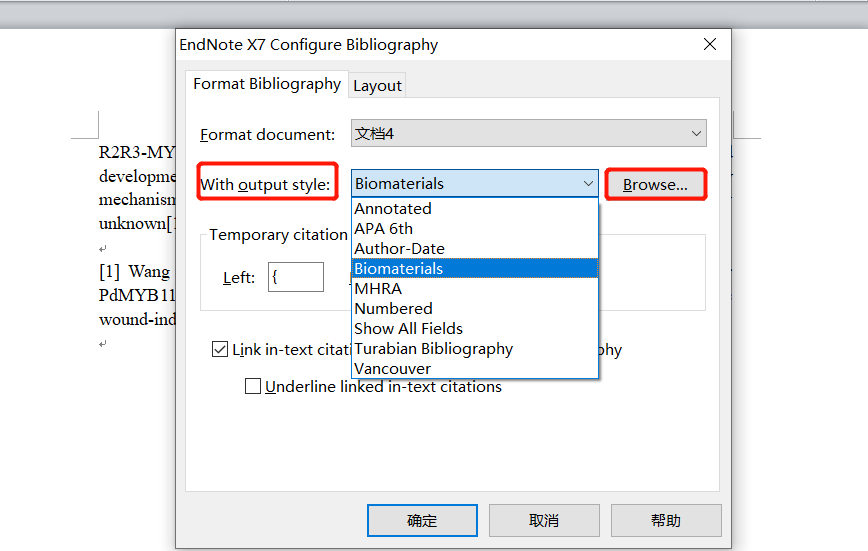This screenshot has height=551, width=868.
Task: Confirm with the 确定 button
Action: 422,521
